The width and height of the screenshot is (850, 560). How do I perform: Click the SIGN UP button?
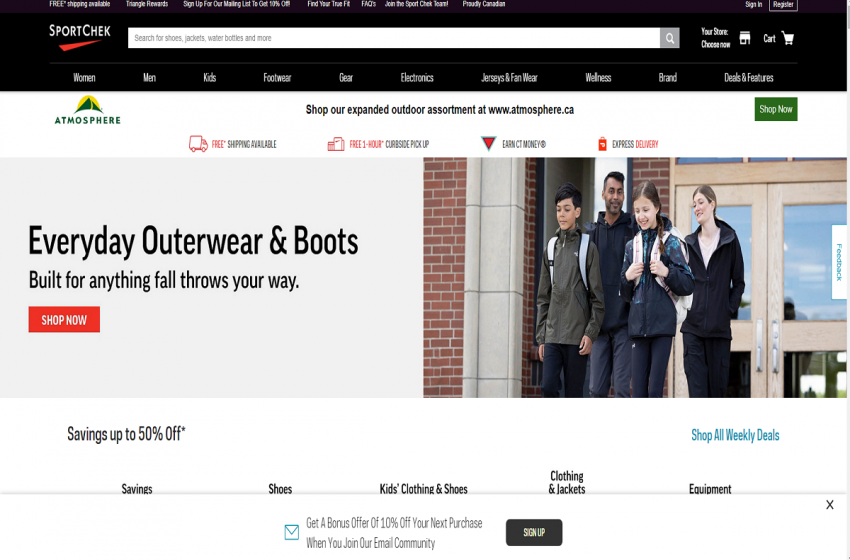pos(534,532)
